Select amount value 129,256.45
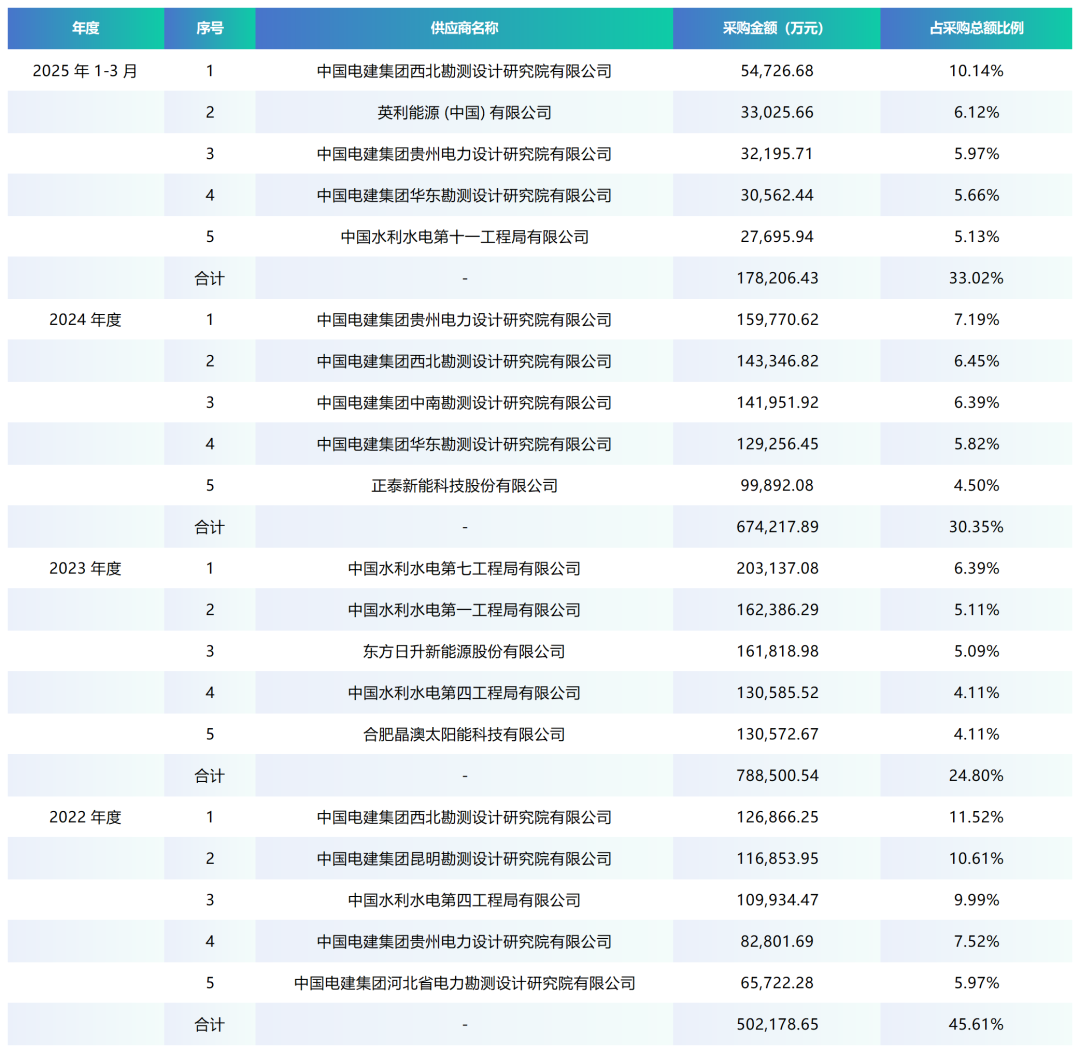 click(x=777, y=444)
